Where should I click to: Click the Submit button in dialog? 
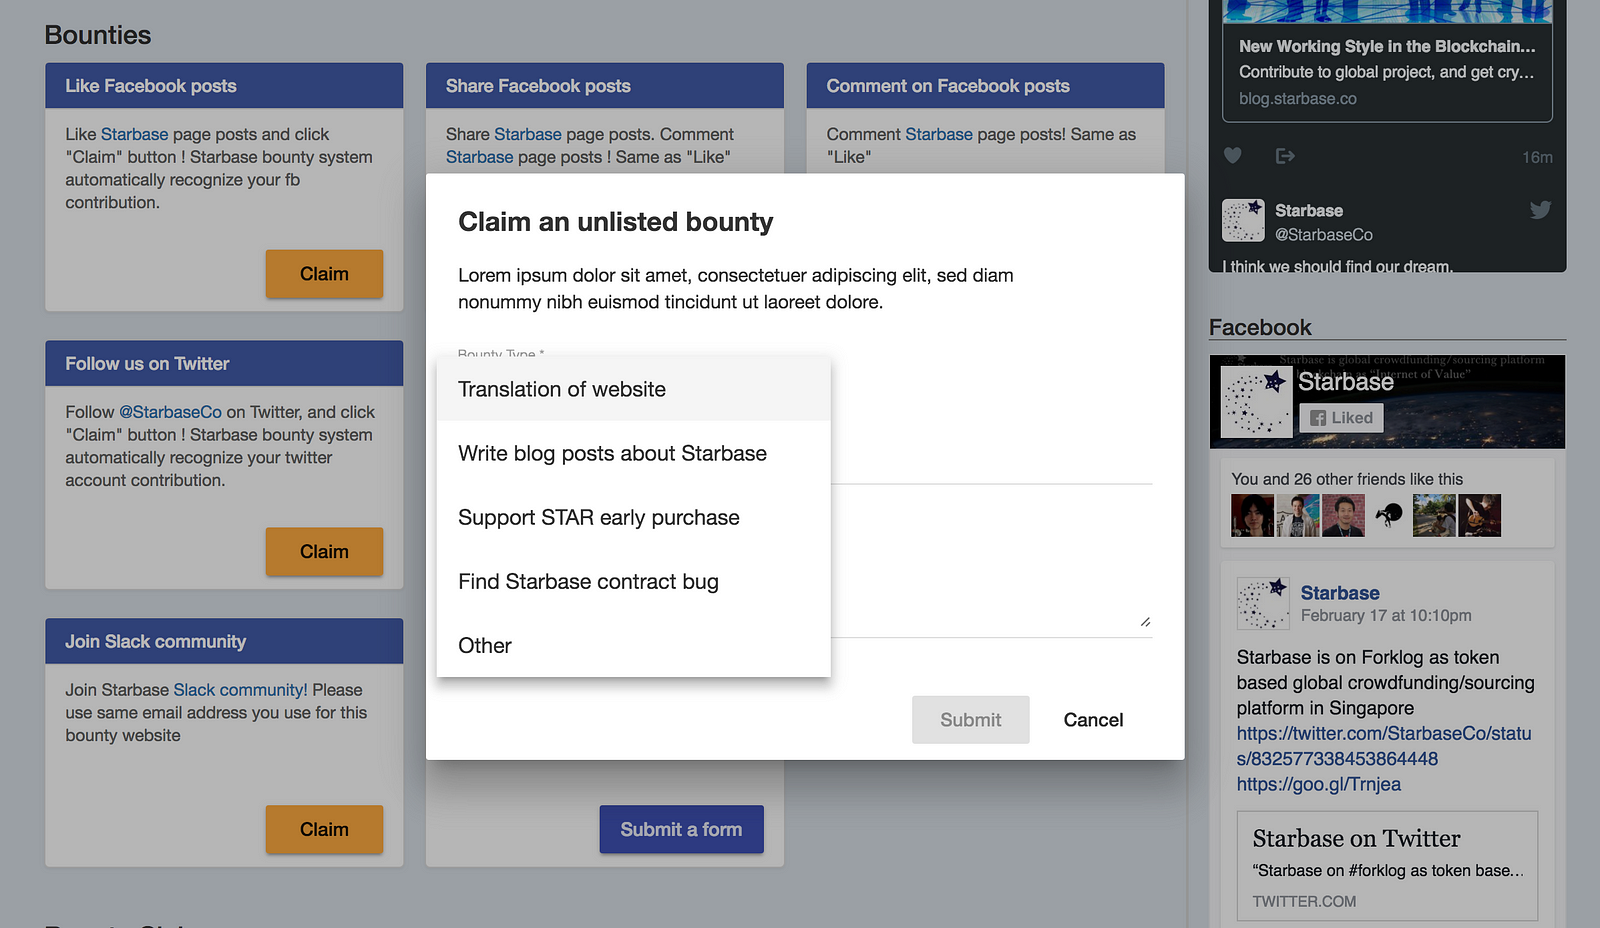click(970, 720)
